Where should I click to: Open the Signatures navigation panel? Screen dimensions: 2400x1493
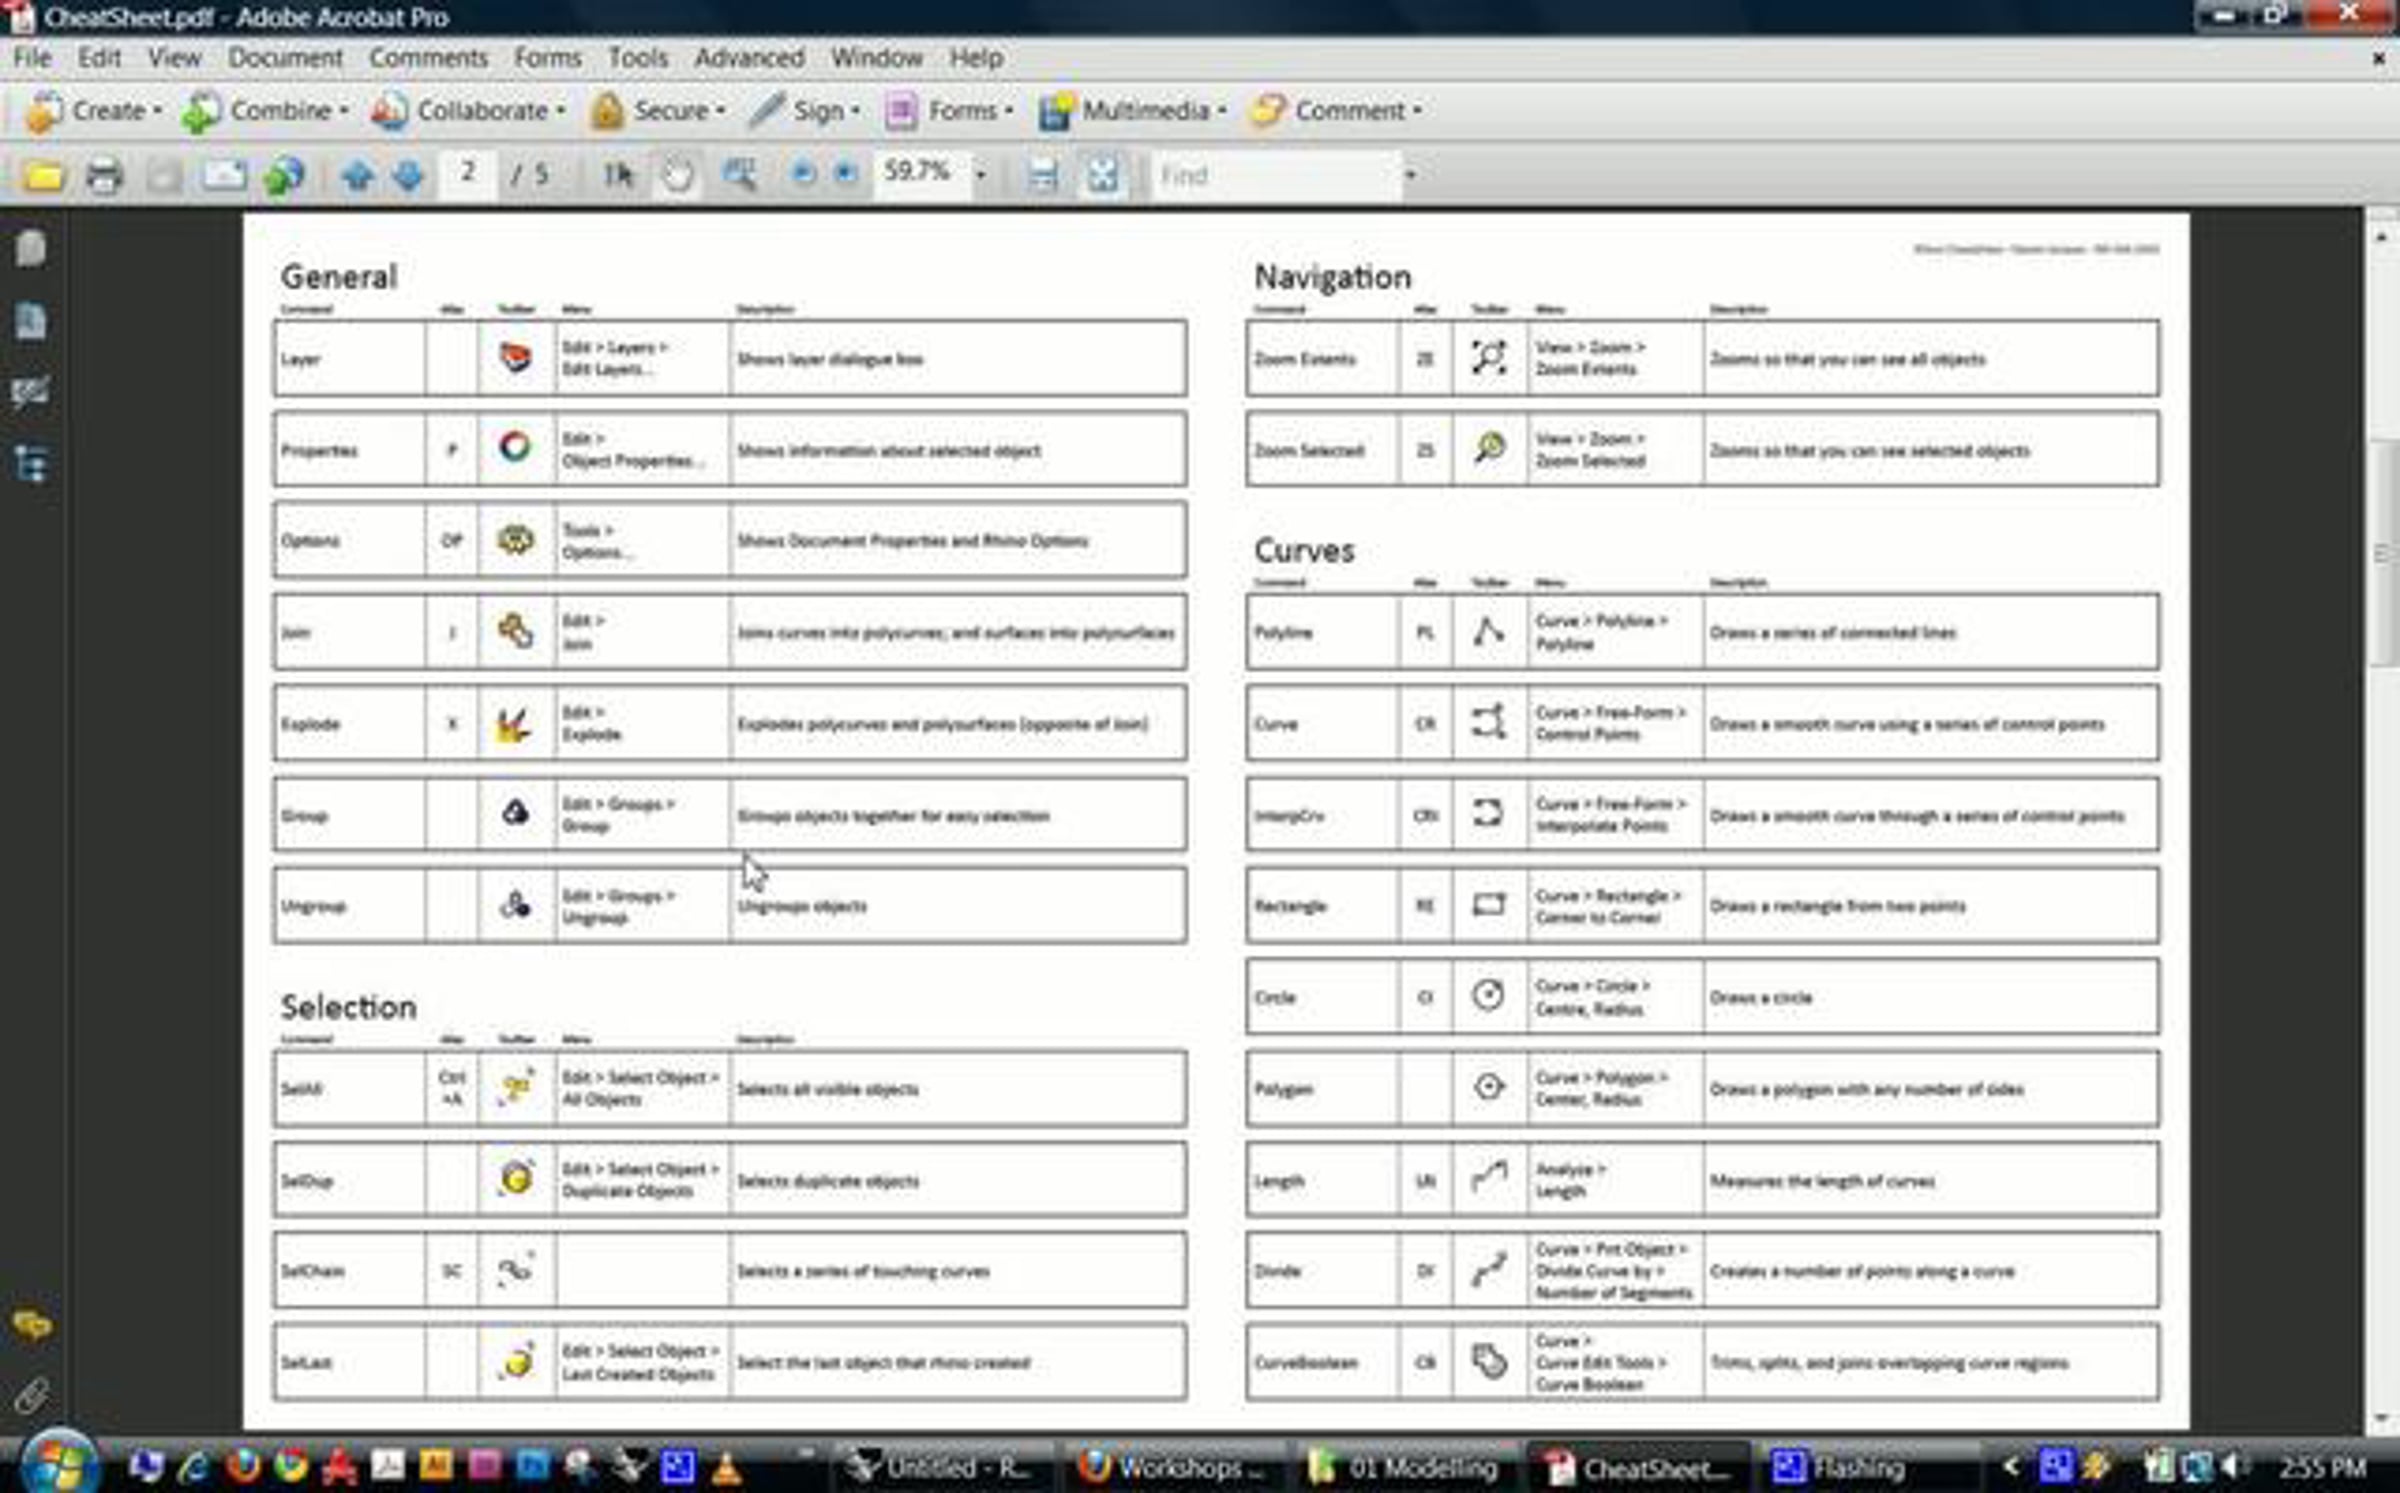coord(31,393)
